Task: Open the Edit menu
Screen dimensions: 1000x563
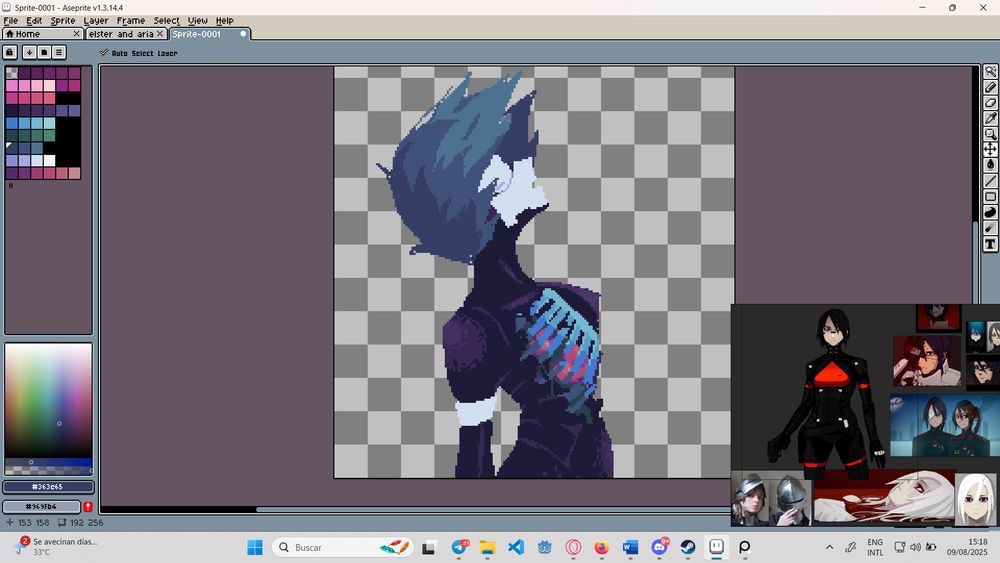Action: tap(34, 20)
